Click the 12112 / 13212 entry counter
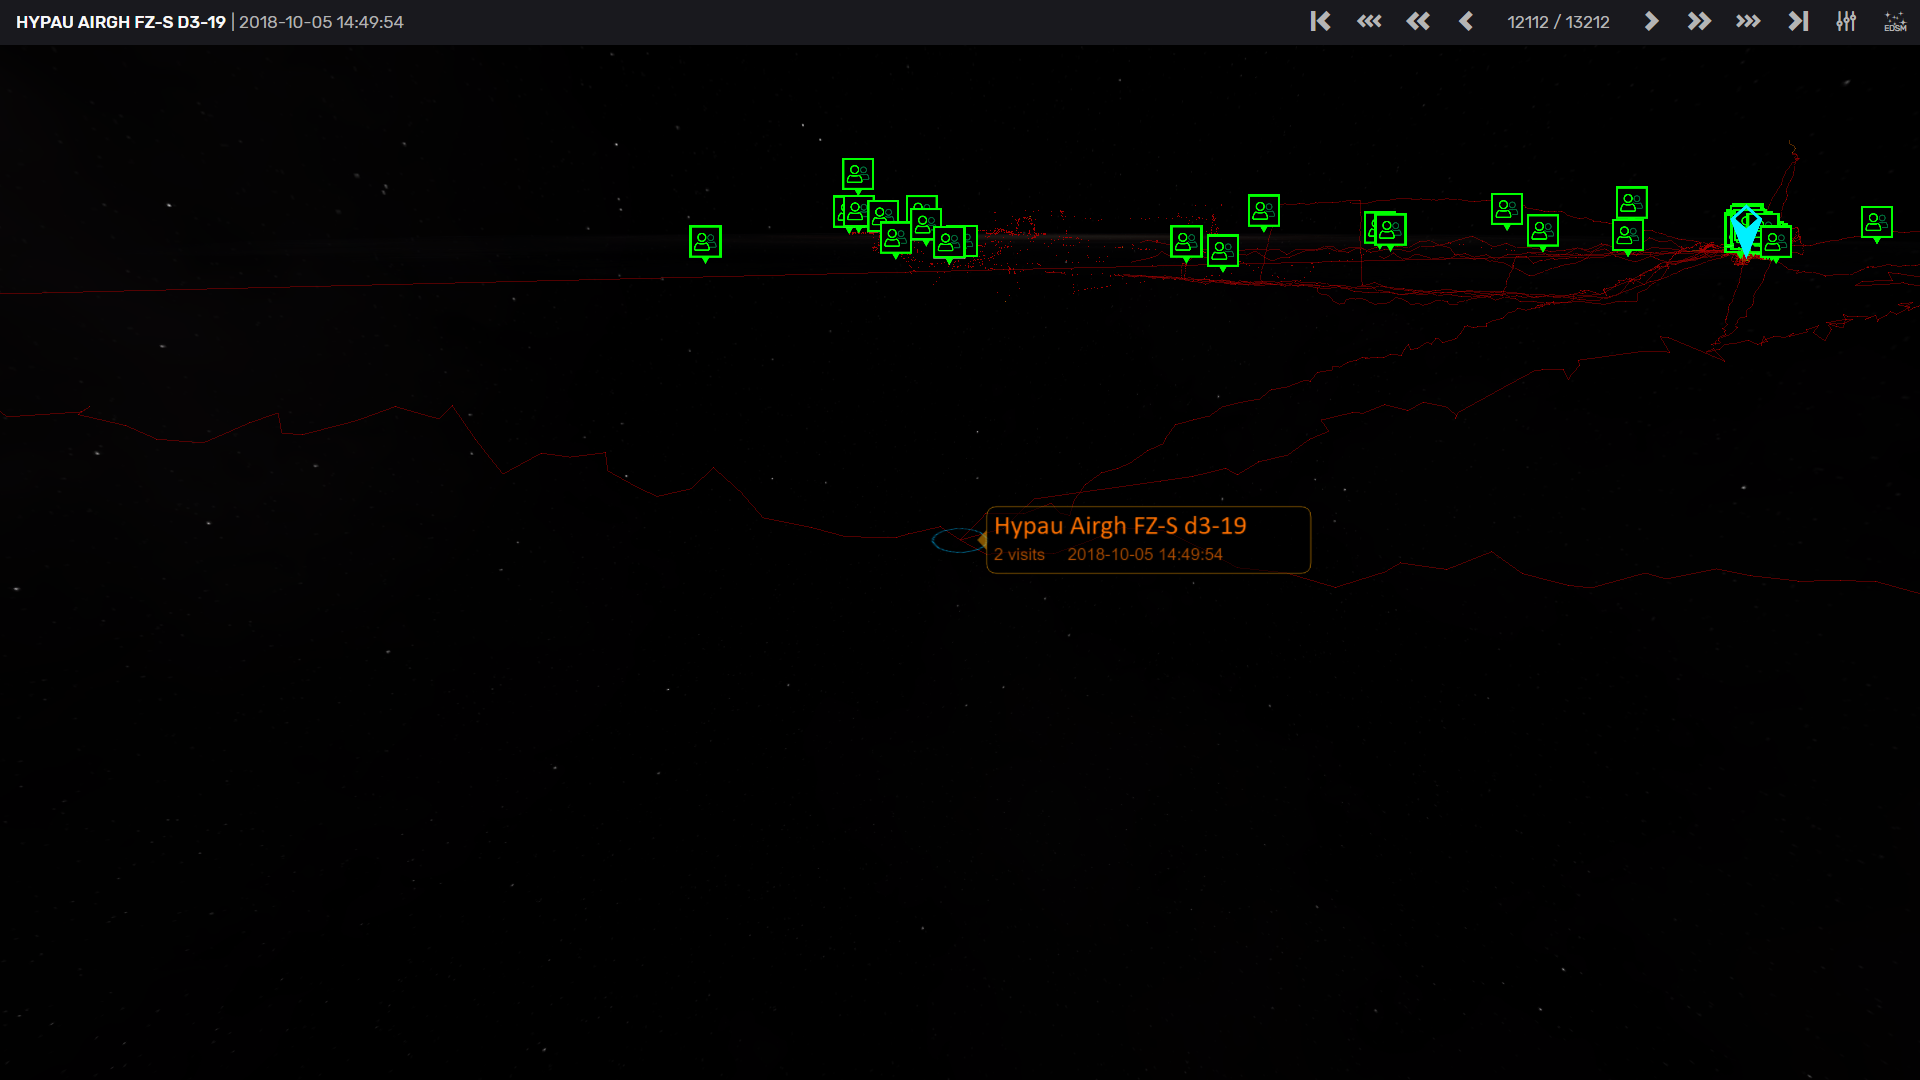 (x=1558, y=22)
